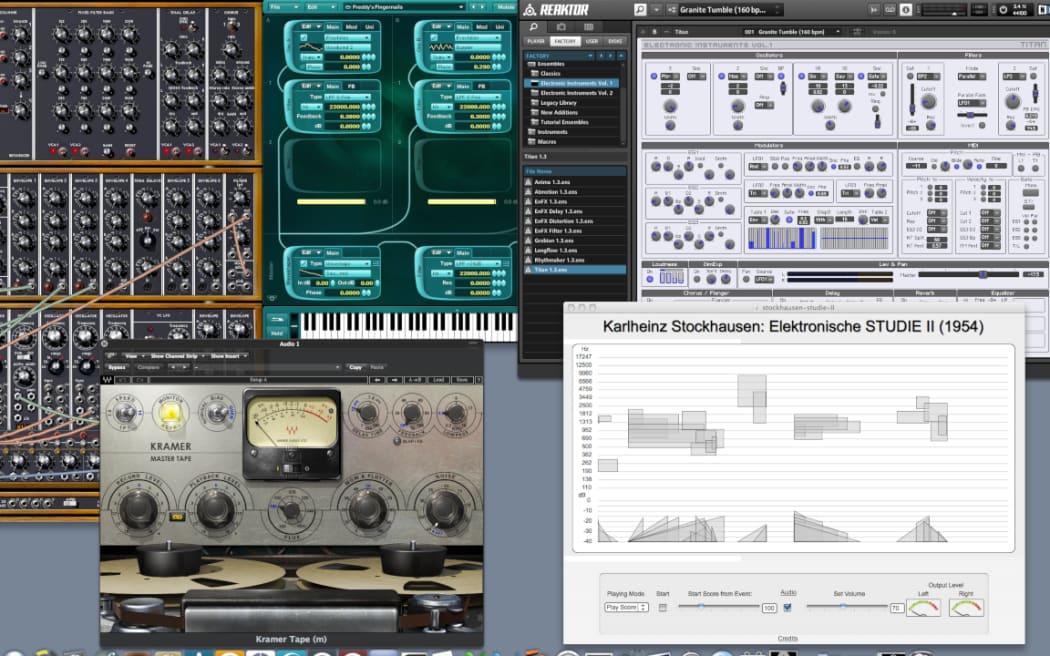Click the Classics folder icon in Reaktor
1050x656 pixels.
pos(534,74)
